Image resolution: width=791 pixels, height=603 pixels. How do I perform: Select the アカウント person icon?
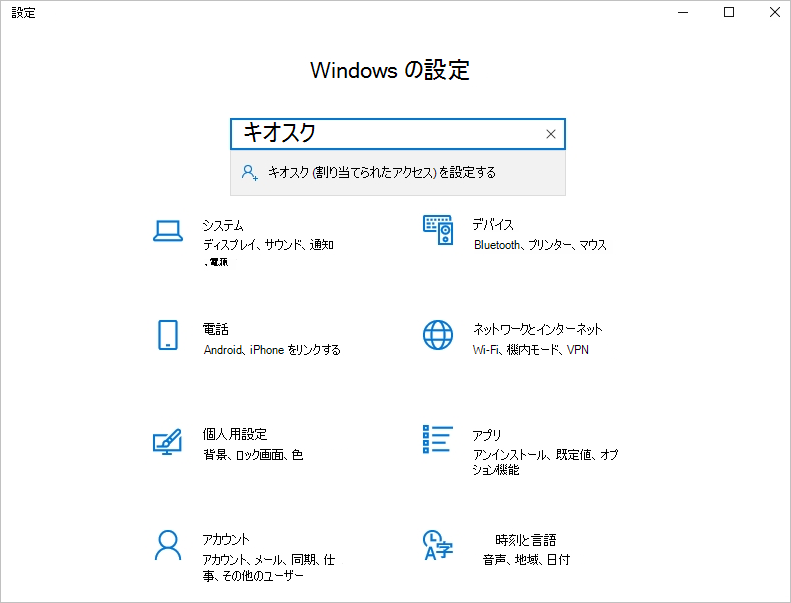pos(168,545)
